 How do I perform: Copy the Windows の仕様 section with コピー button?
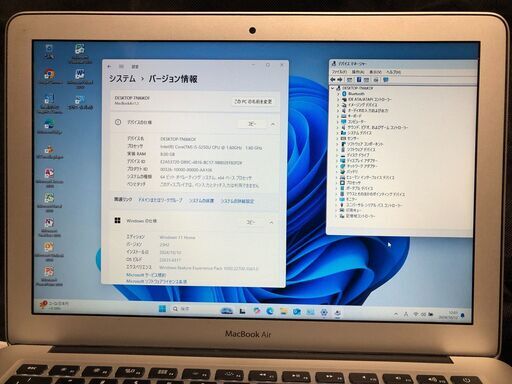(x=251, y=222)
